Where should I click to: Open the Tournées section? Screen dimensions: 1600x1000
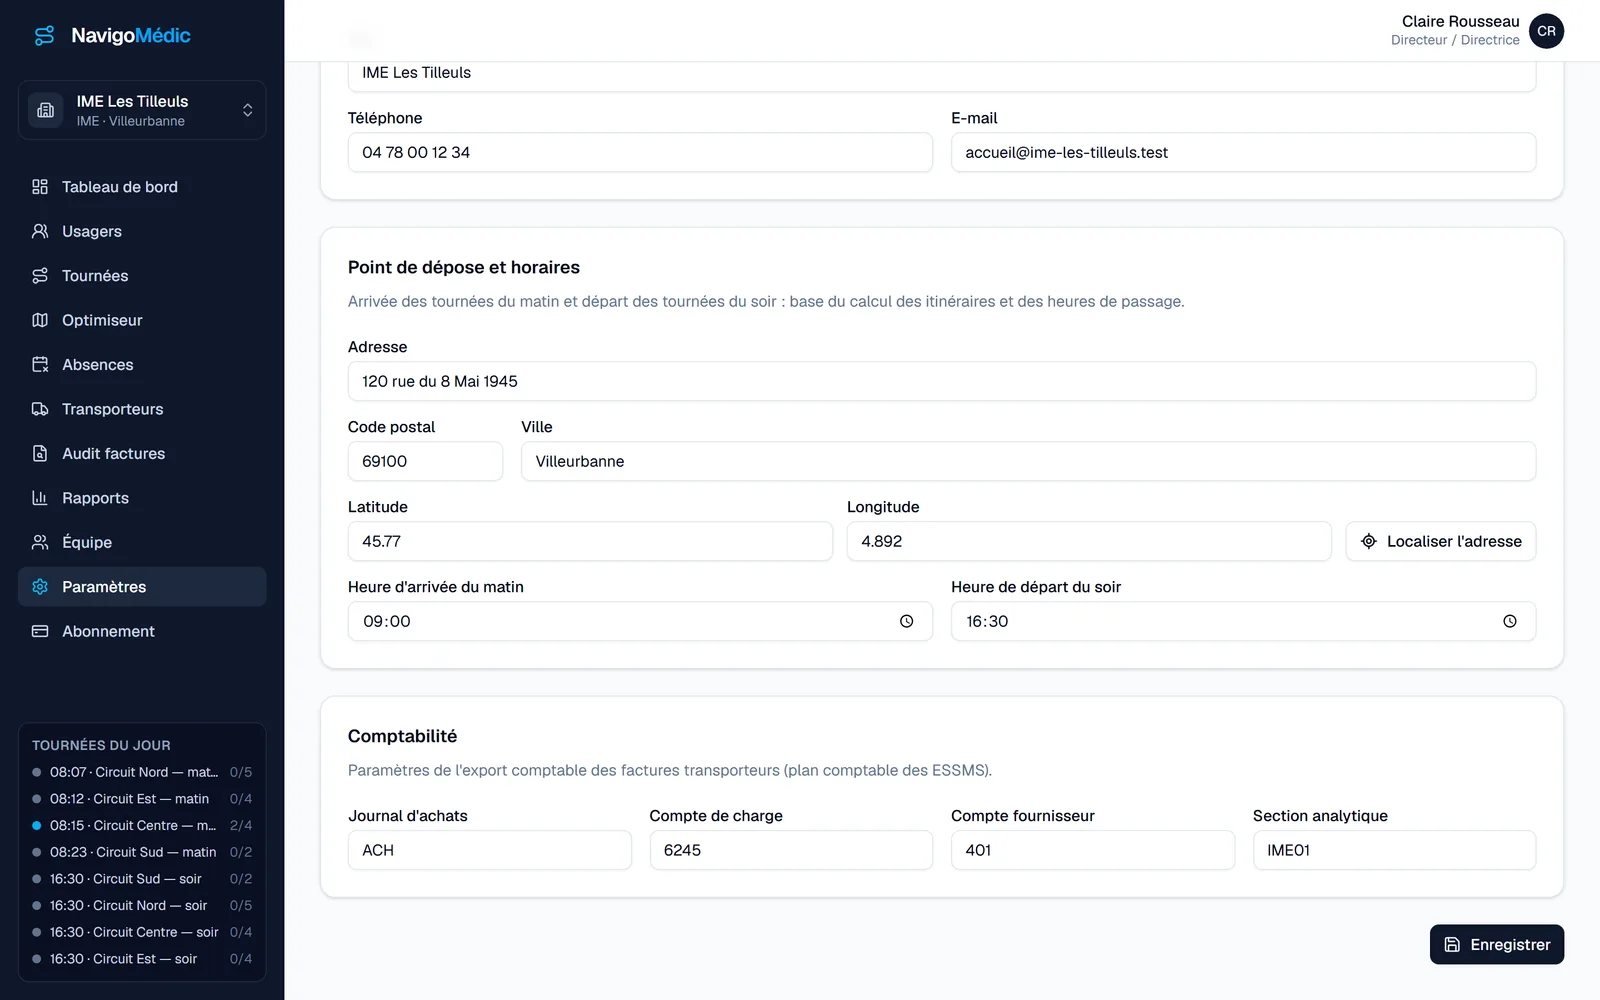pyautogui.click(x=142, y=276)
